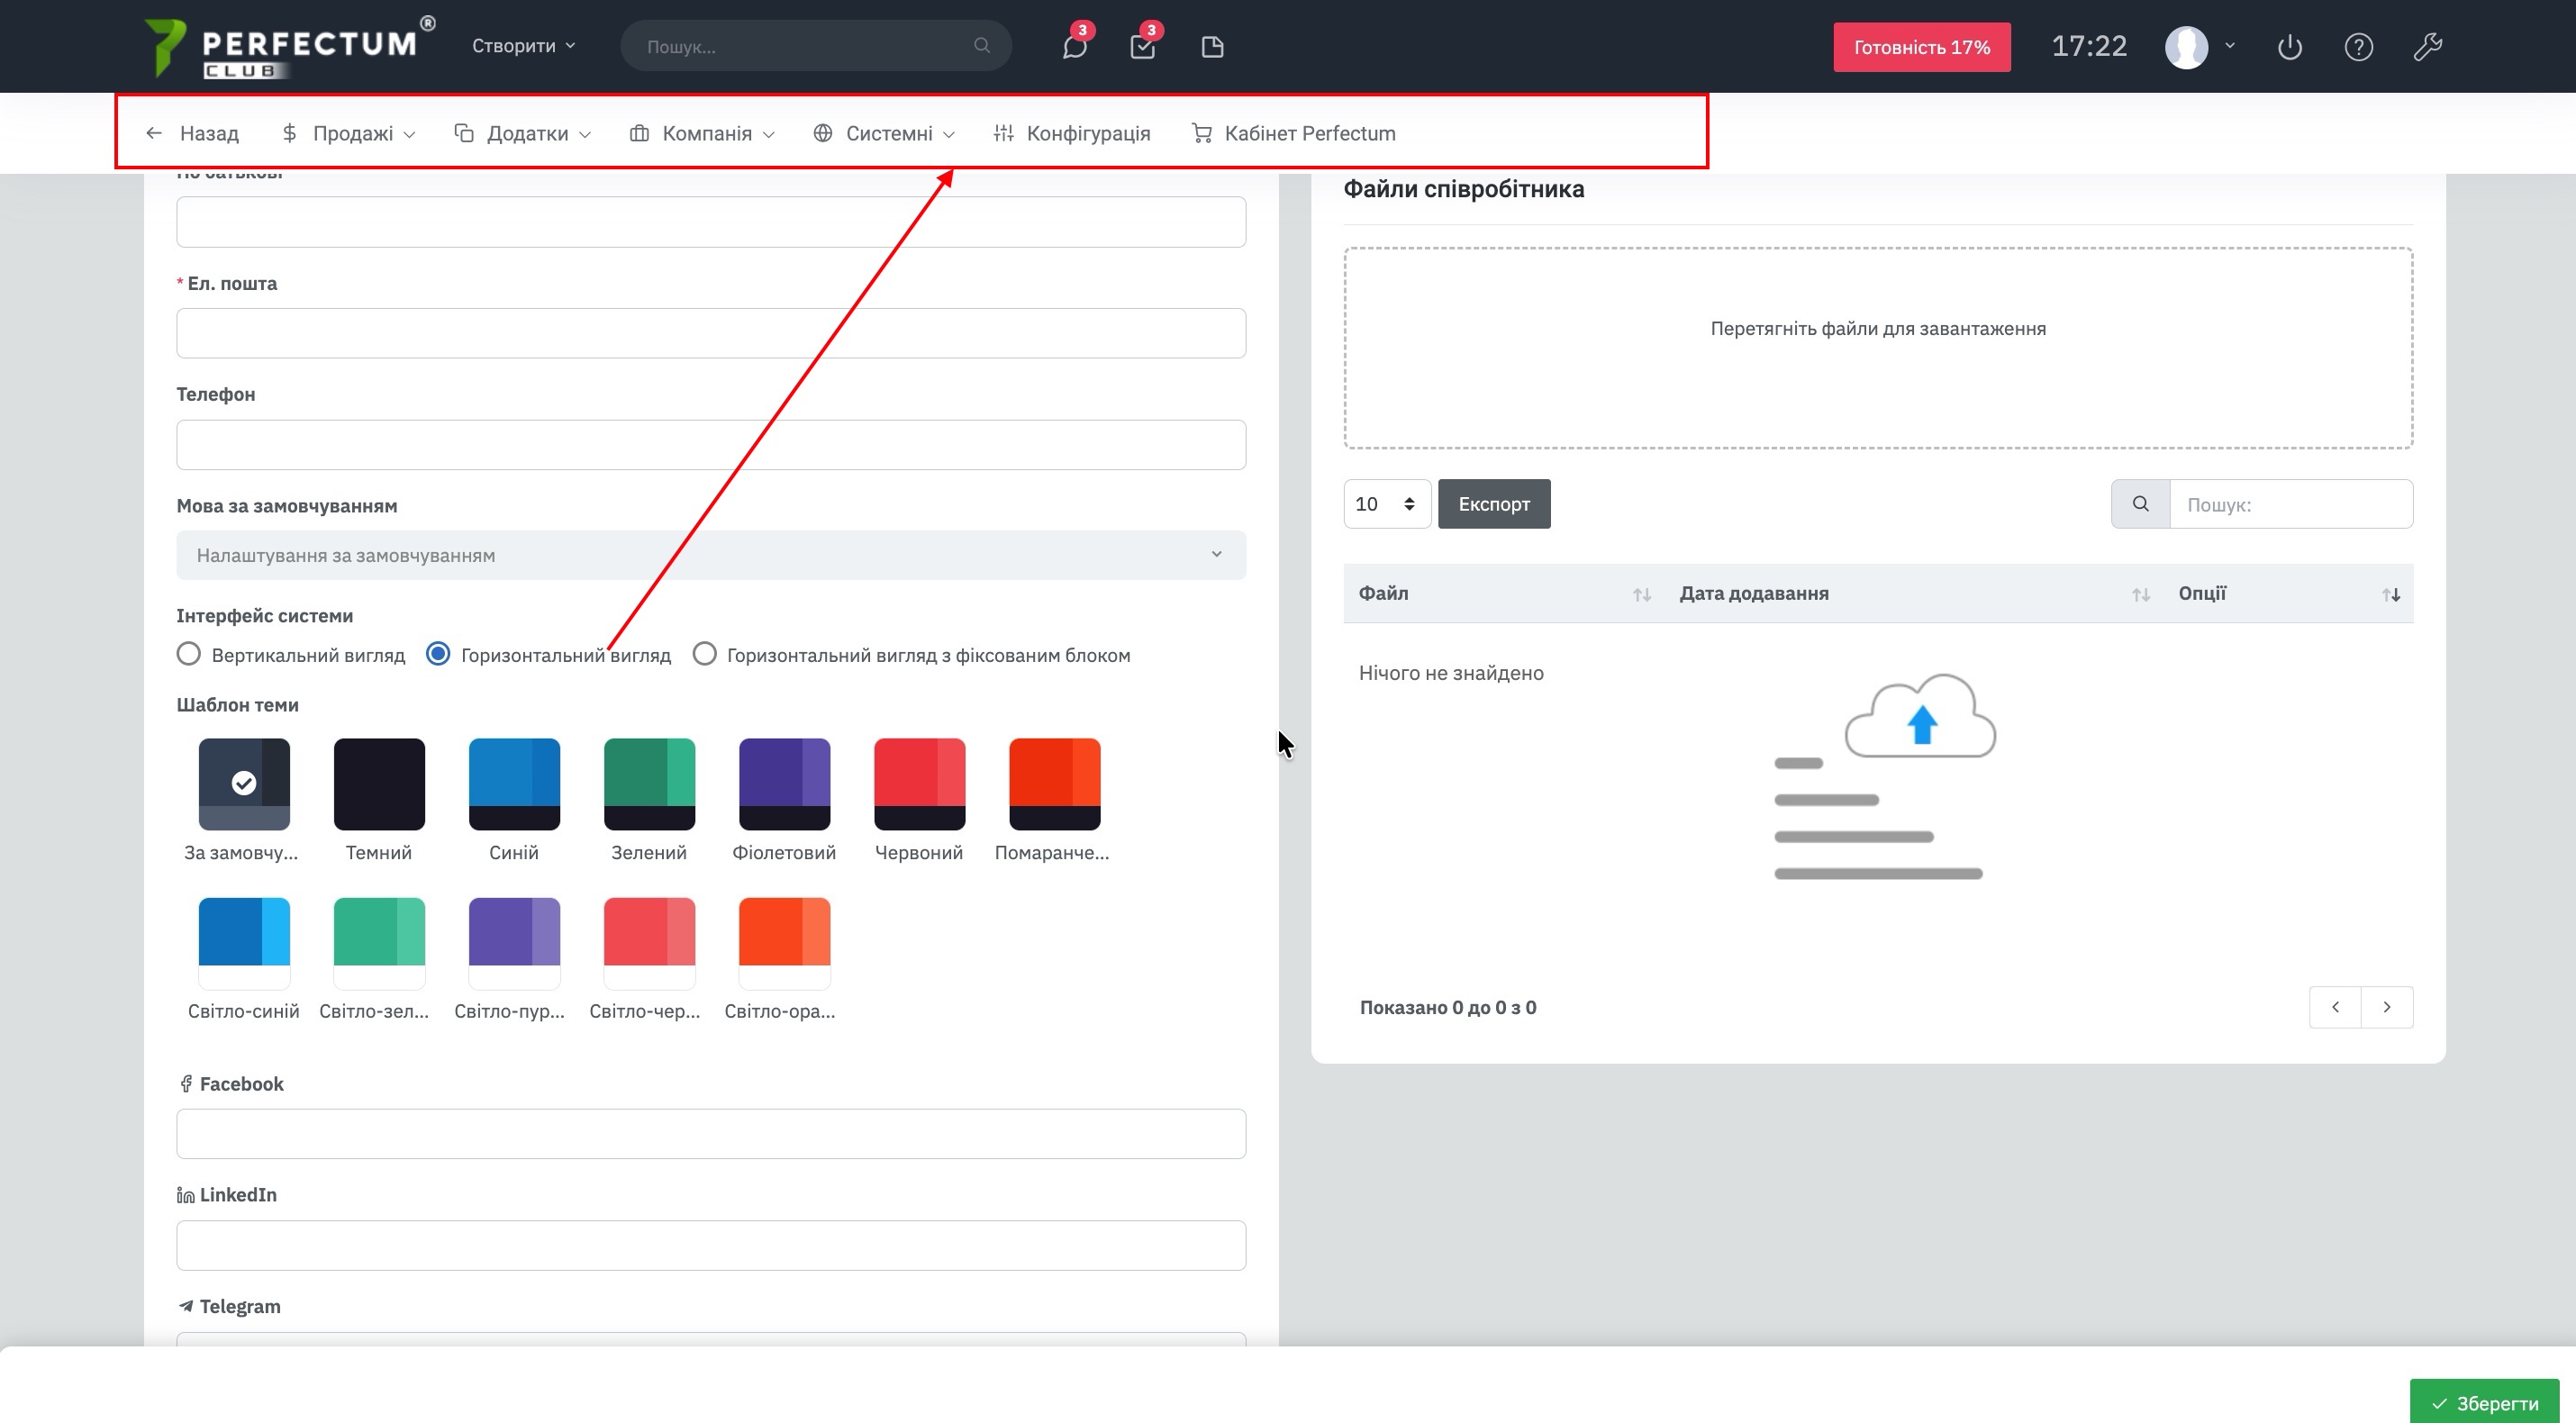2576x1423 pixels.
Task: Open the help question mark icon
Action: pos(2358,47)
